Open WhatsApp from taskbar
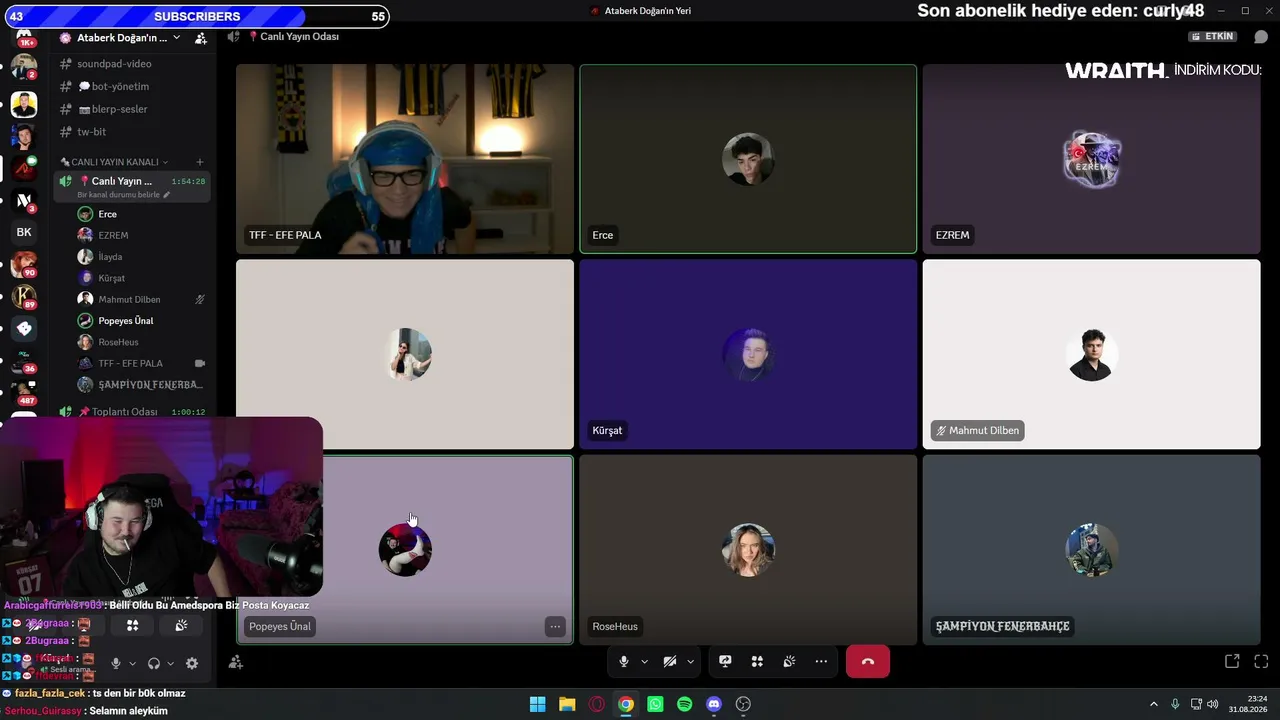 655,704
